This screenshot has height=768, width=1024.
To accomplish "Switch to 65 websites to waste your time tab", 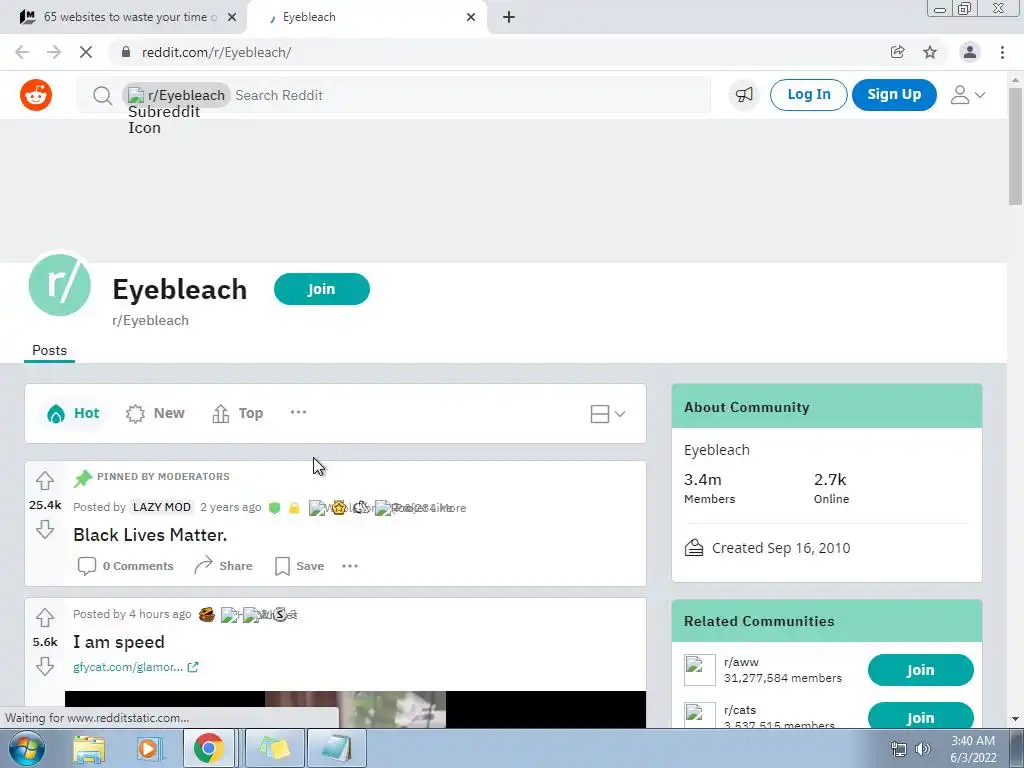I will pyautogui.click(x=122, y=17).
